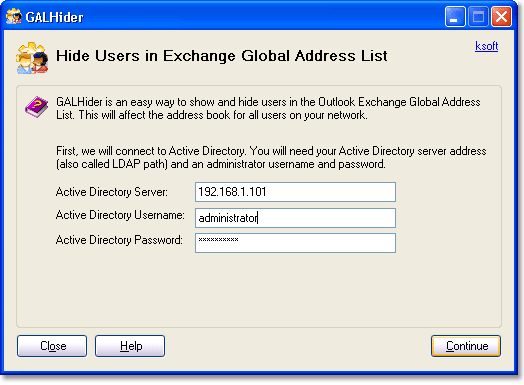The image size is (524, 385).
Task: Open the ksoft link
Action: tap(486, 46)
